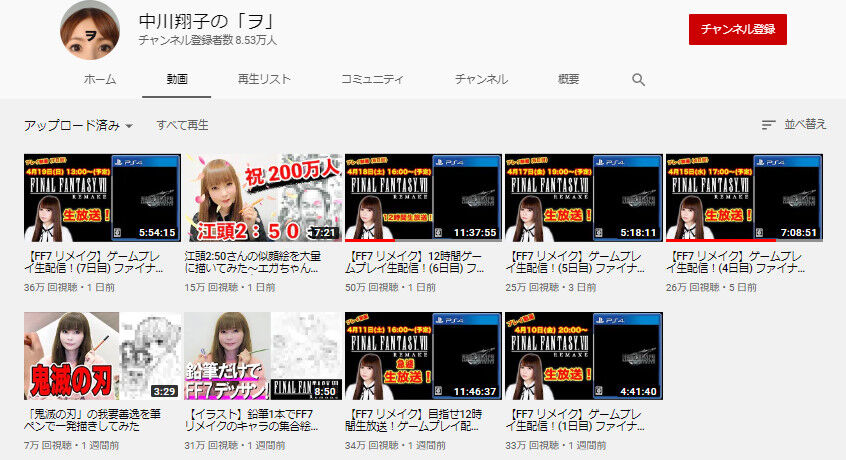The image size is (846, 460).
Task: Click view count 25万 回視聴・3 日前
Action: (551, 287)
